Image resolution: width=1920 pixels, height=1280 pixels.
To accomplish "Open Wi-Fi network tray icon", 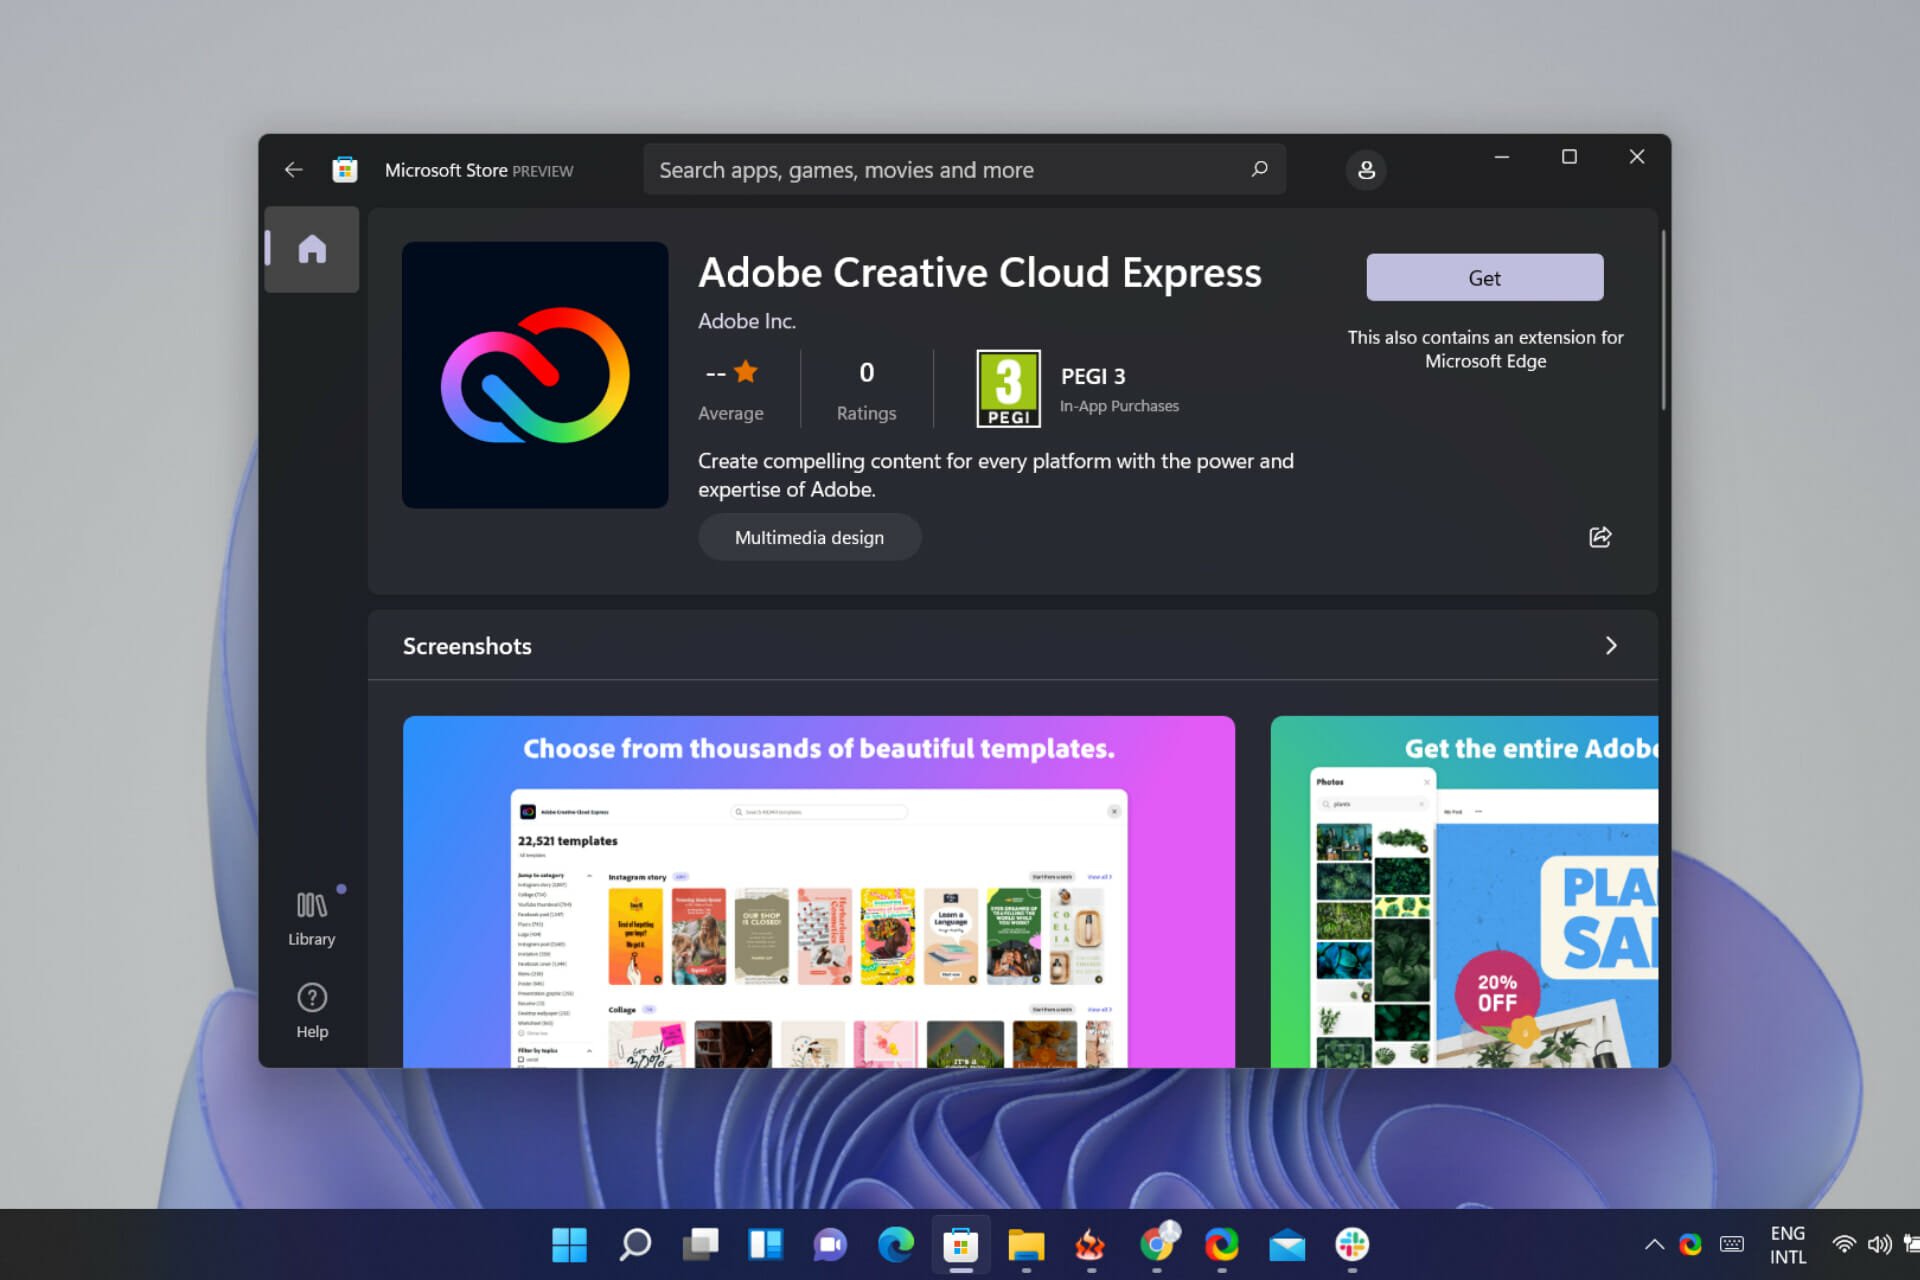I will [x=1843, y=1244].
